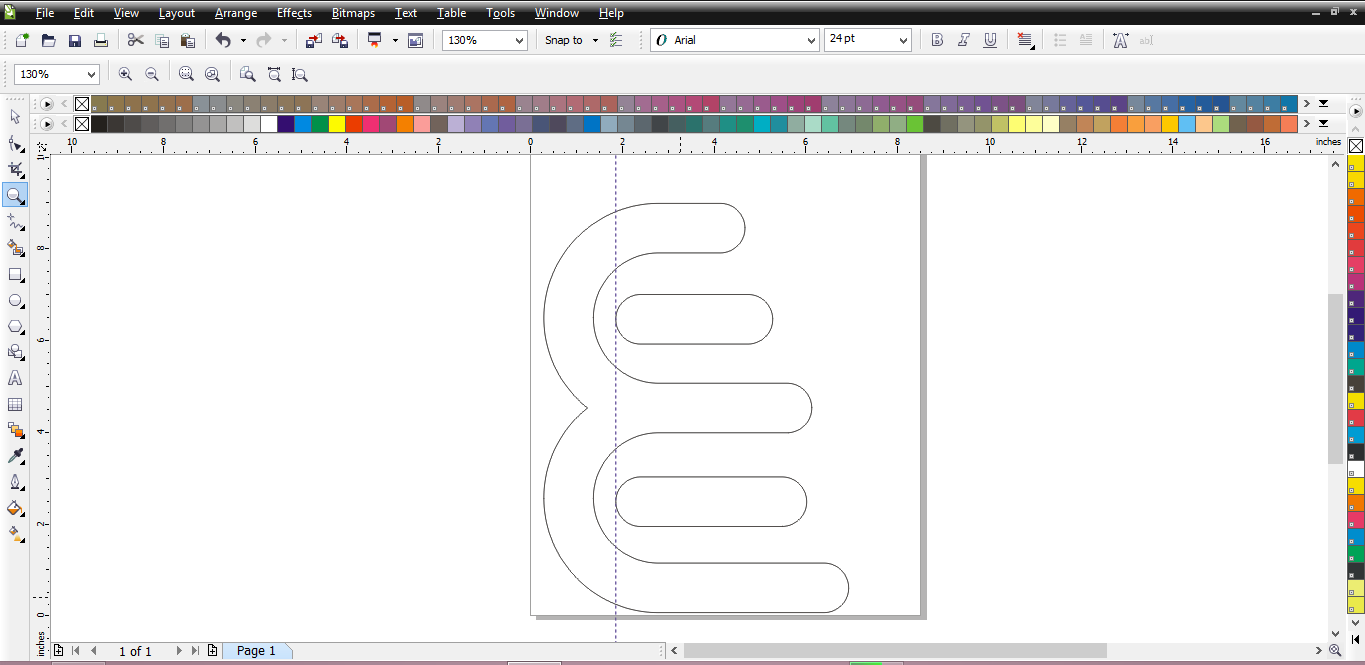Screen dimensions: 1365x665
Task: Open the Effects menu
Action: pyautogui.click(x=295, y=13)
